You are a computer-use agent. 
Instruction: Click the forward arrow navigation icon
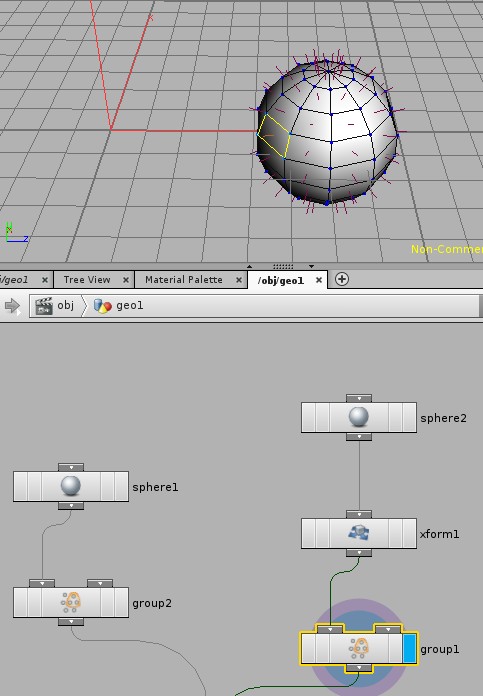[x=12, y=305]
